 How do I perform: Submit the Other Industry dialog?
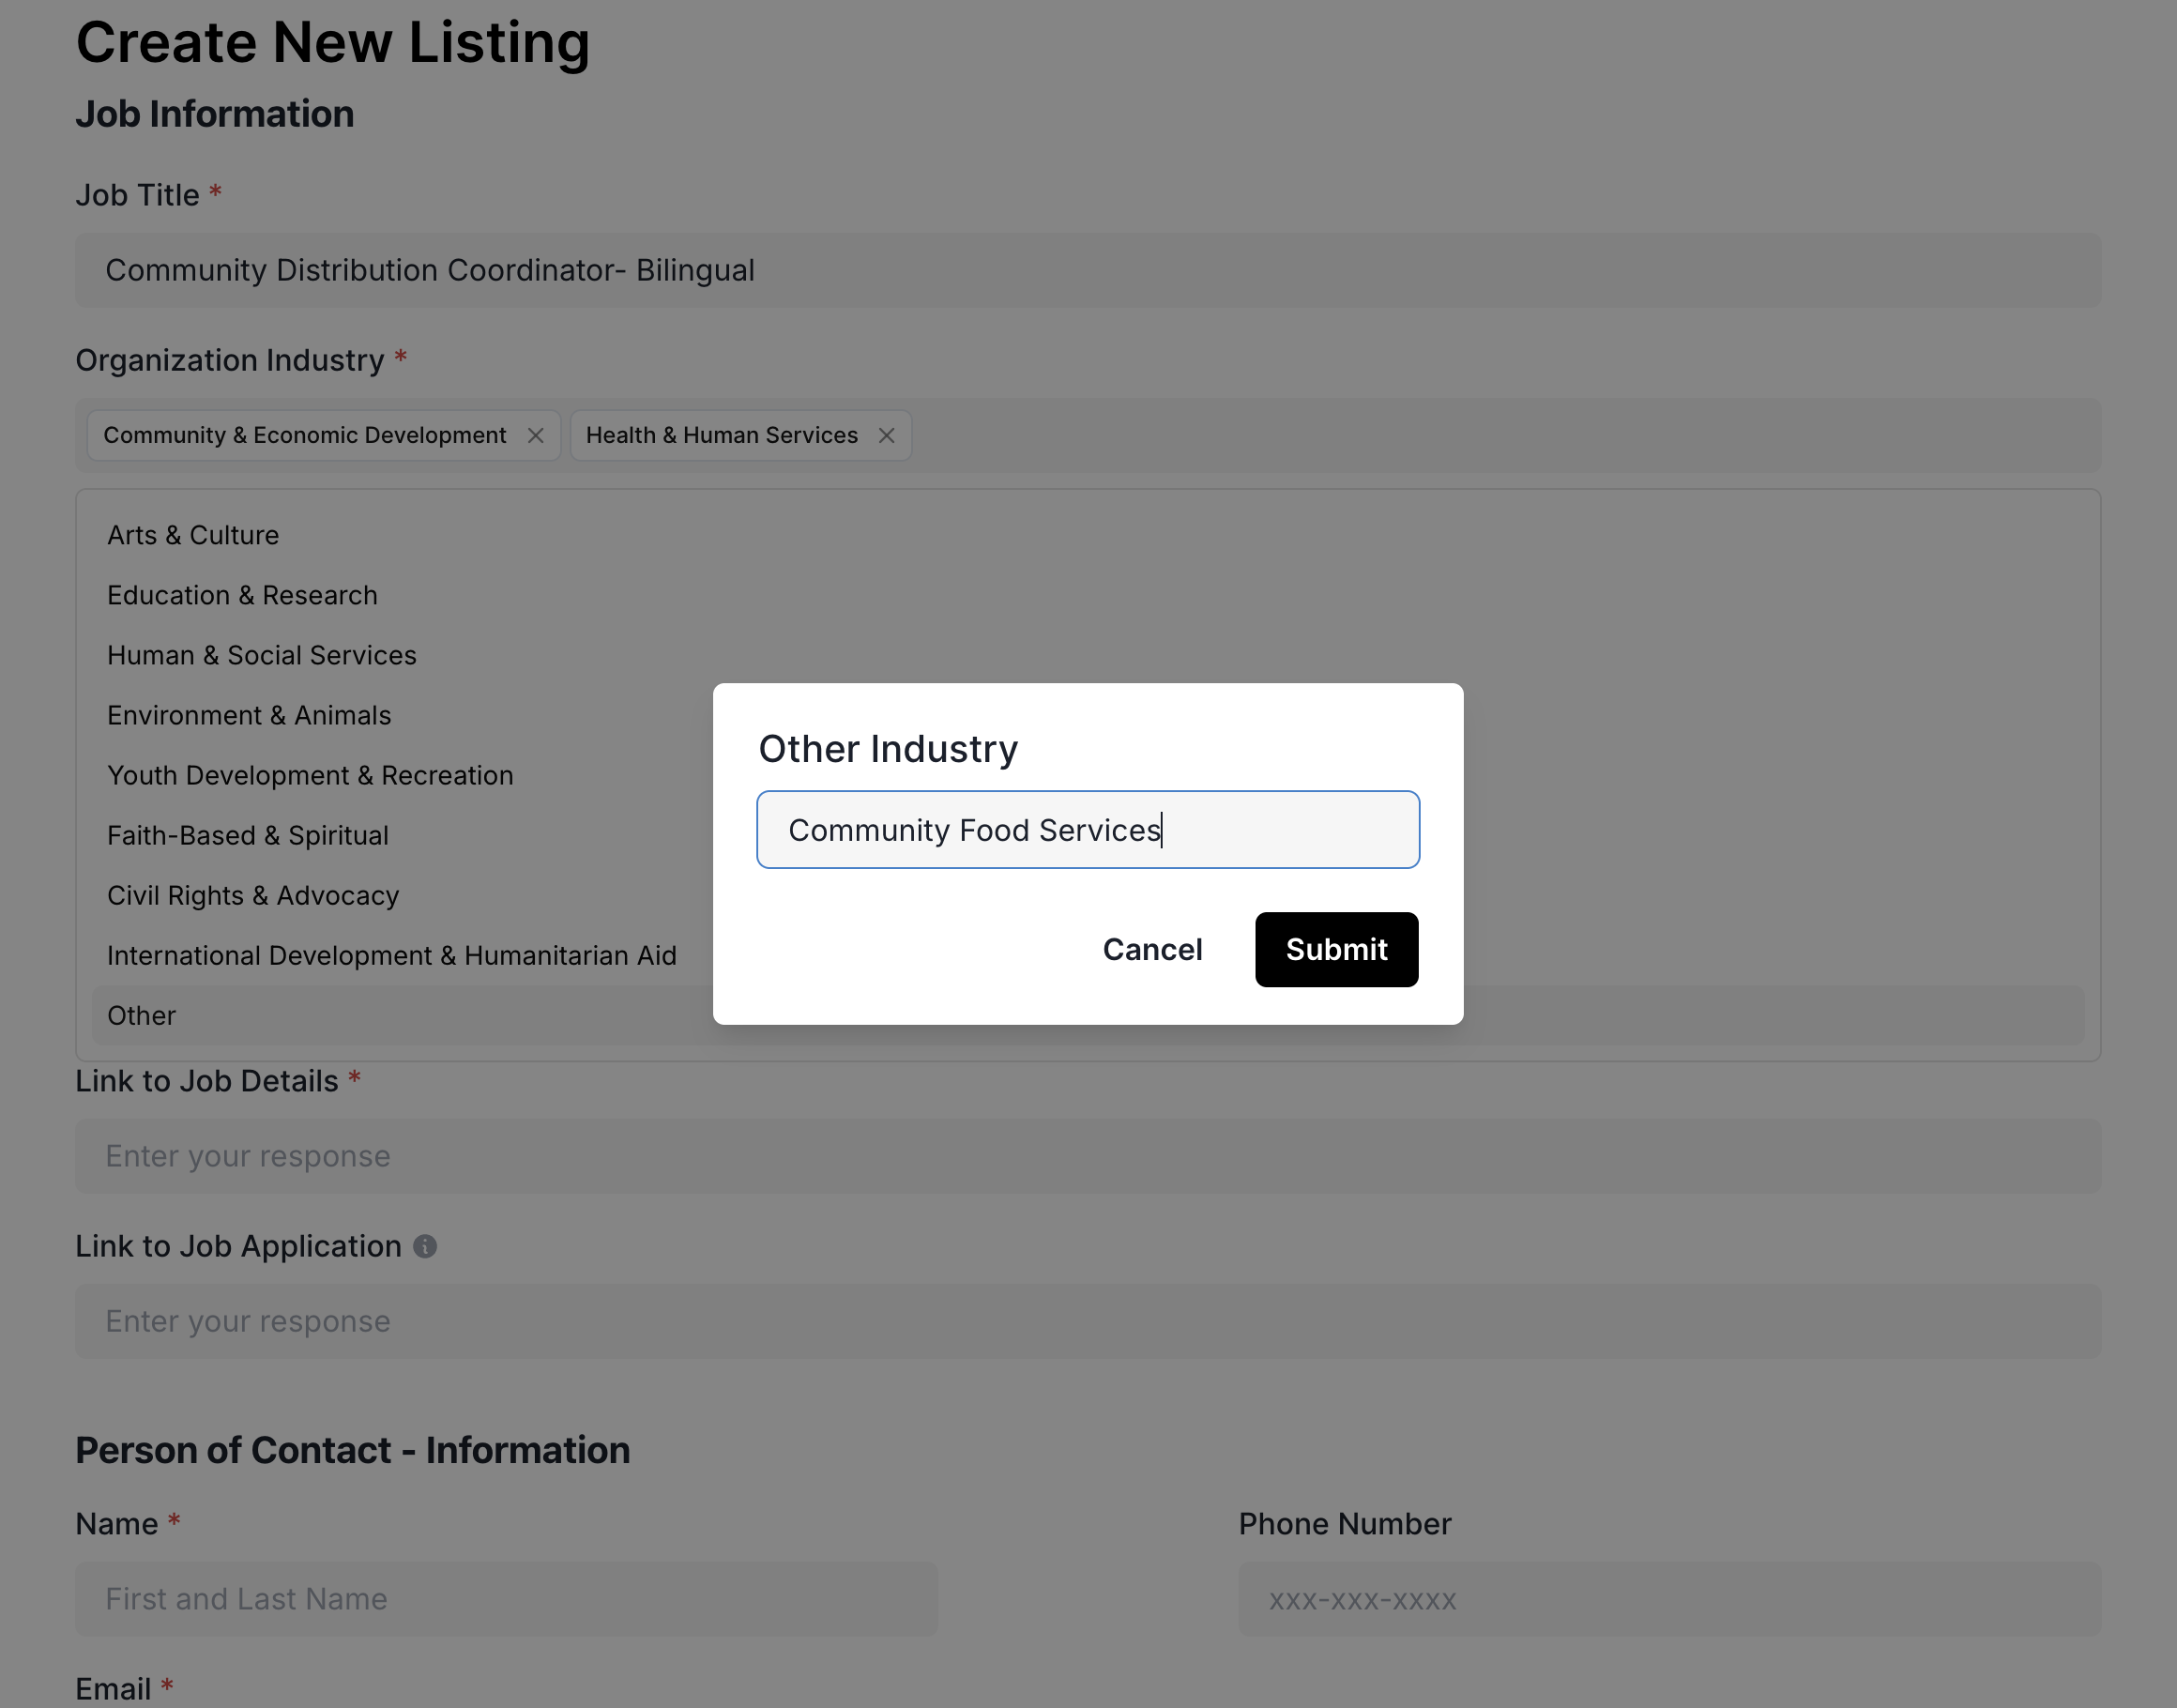tap(1336, 949)
